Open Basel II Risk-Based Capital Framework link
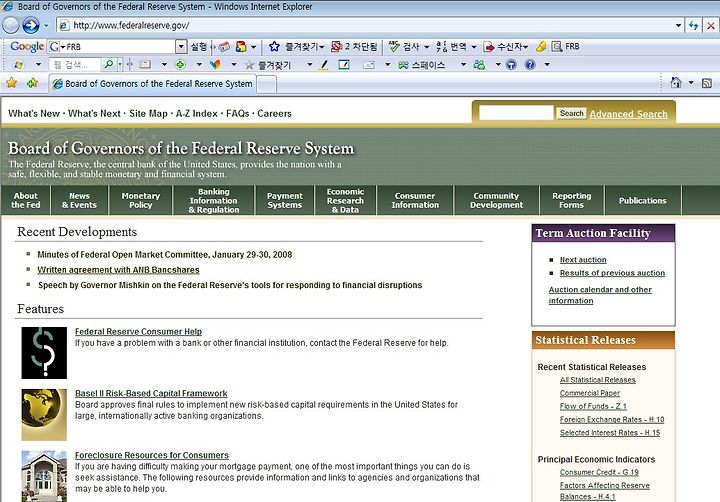720x502 pixels. pyautogui.click(x=151, y=393)
